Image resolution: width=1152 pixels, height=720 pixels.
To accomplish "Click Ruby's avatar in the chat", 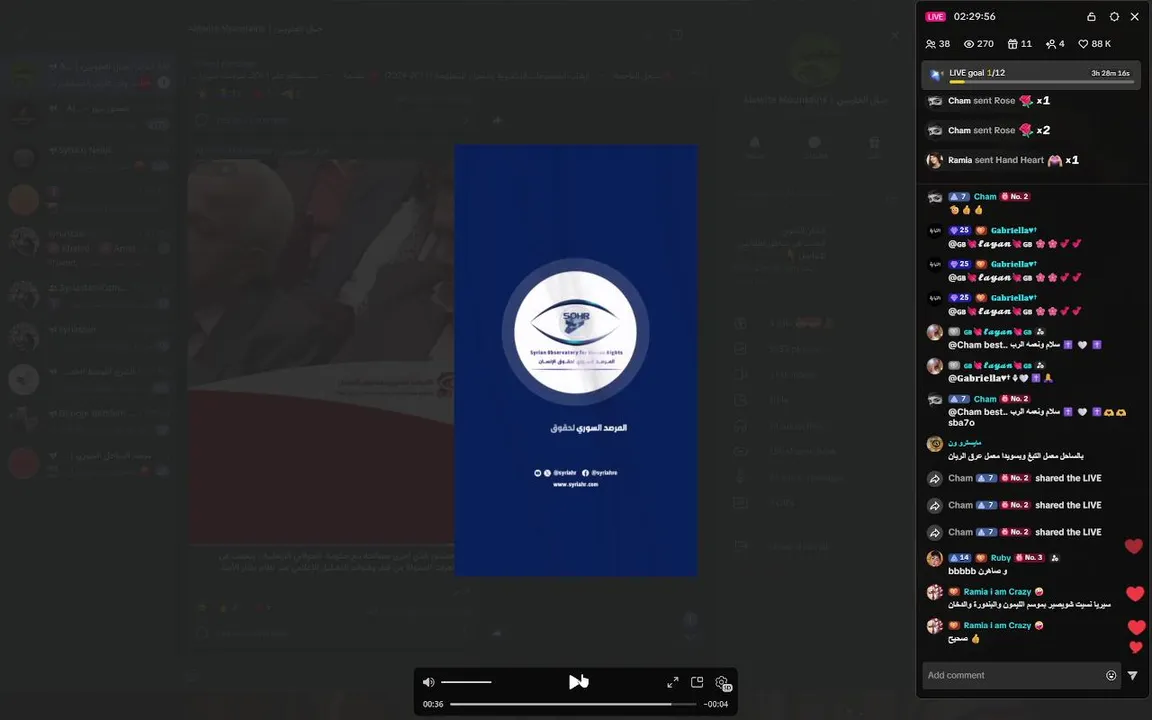I will coord(935,558).
